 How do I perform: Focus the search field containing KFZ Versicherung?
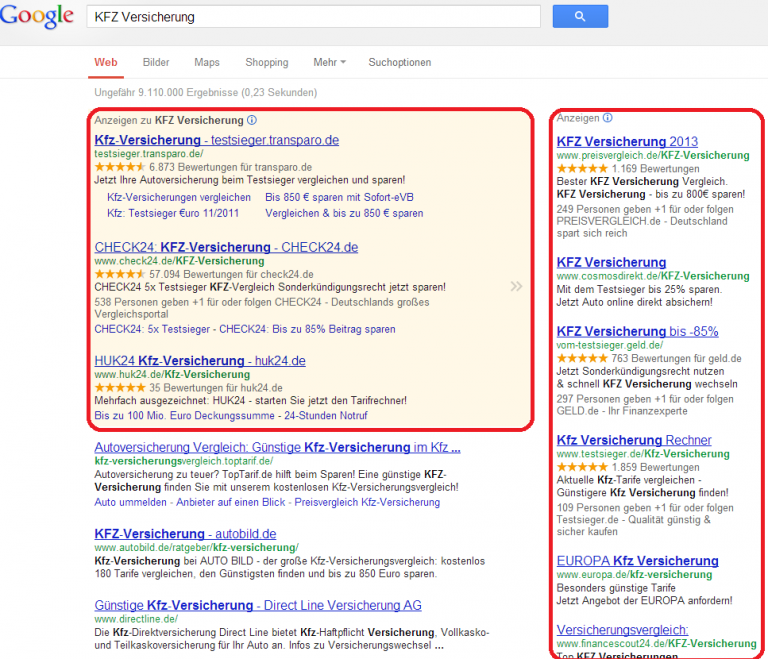313,17
